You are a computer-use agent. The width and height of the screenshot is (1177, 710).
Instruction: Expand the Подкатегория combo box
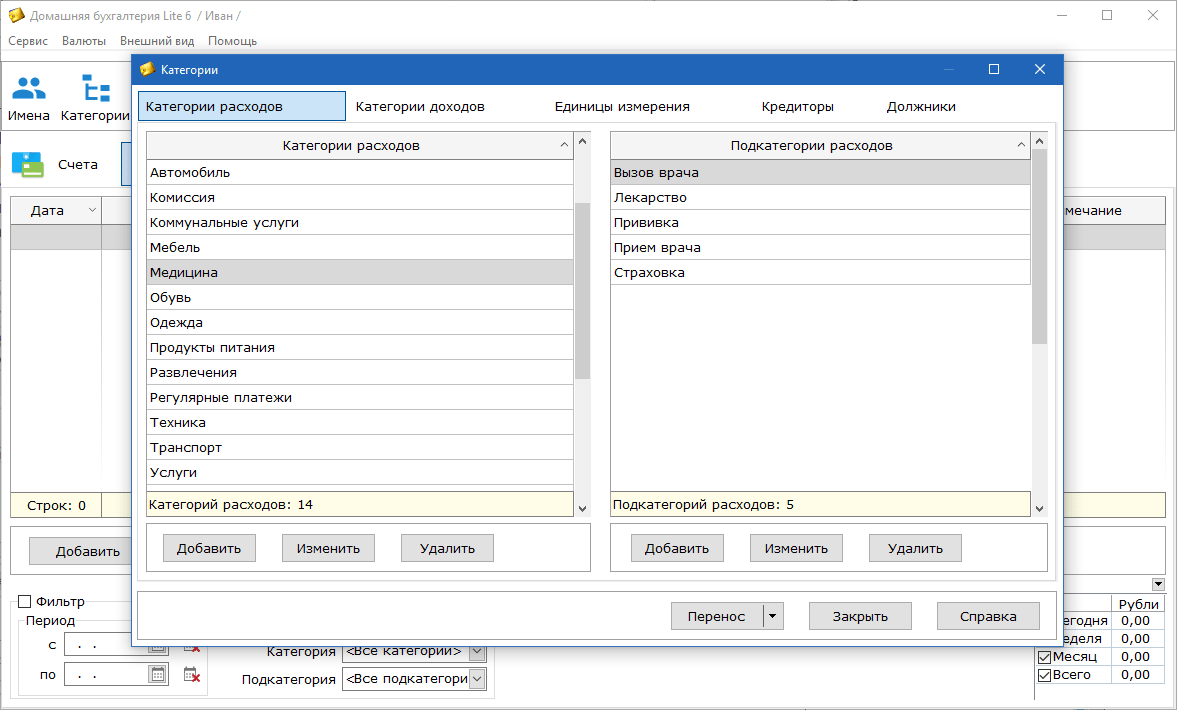tap(477, 679)
